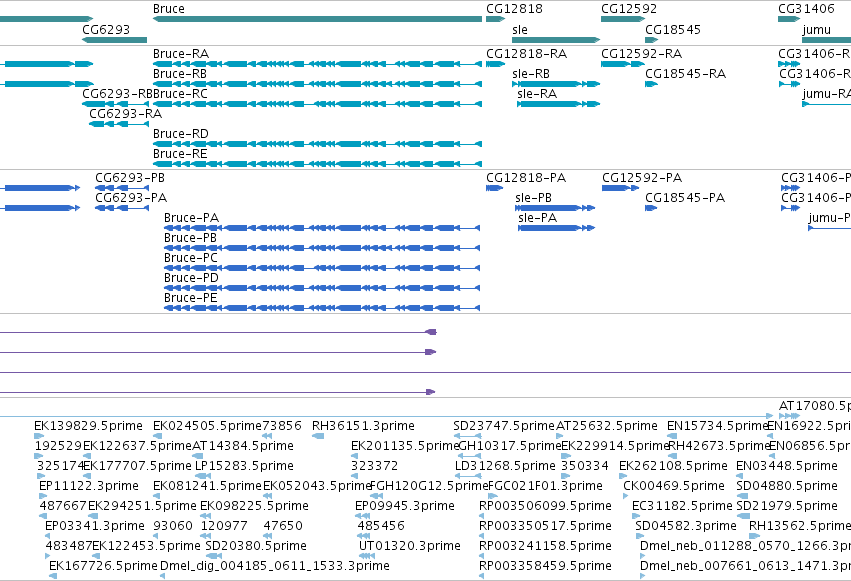Click the CG6293 gene label
851x581 pixels.
click(106, 29)
